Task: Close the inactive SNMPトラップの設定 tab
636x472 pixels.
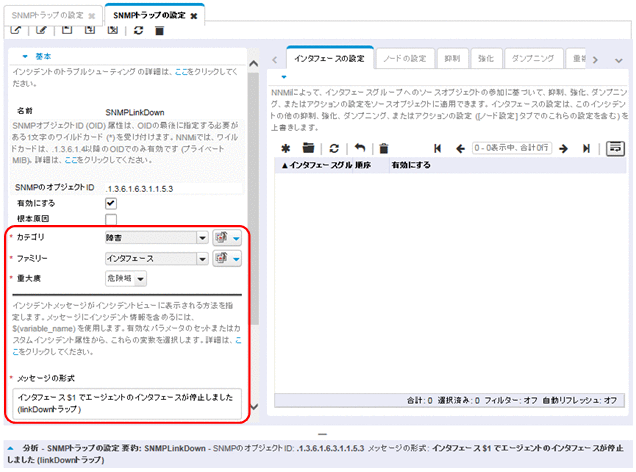Action: coord(92,16)
